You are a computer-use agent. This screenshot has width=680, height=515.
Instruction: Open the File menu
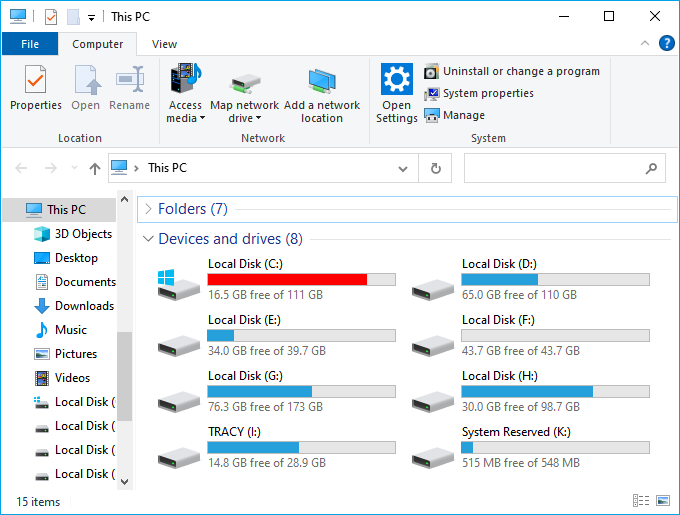point(30,44)
